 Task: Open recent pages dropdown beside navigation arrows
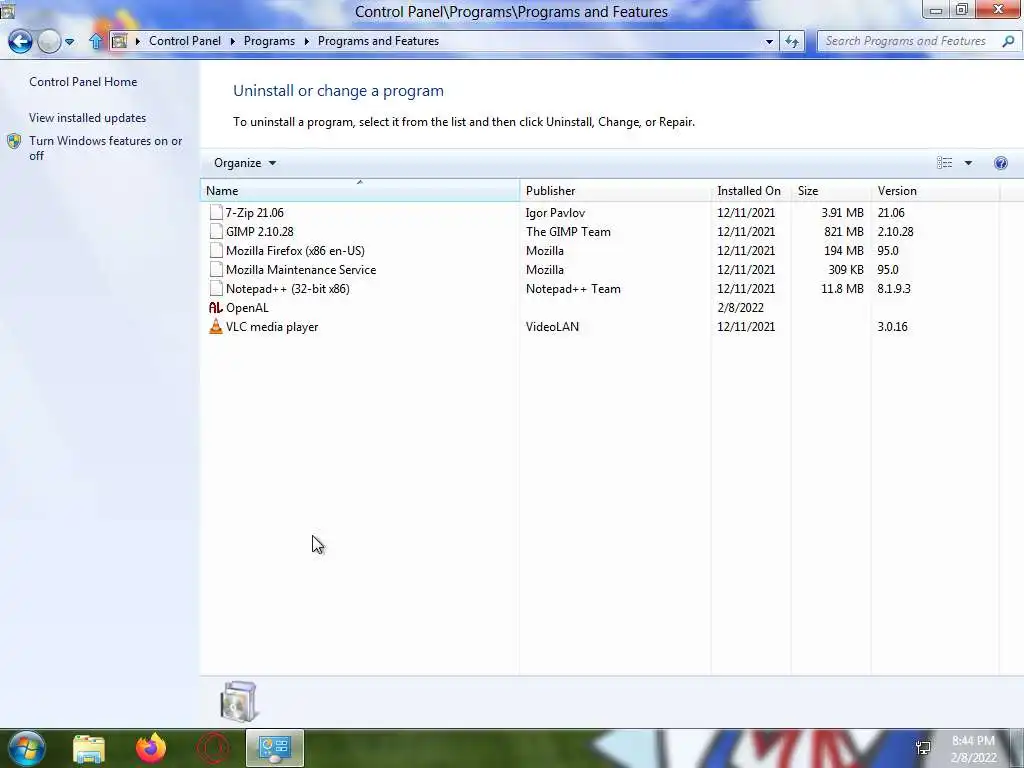click(x=69, y=42)
